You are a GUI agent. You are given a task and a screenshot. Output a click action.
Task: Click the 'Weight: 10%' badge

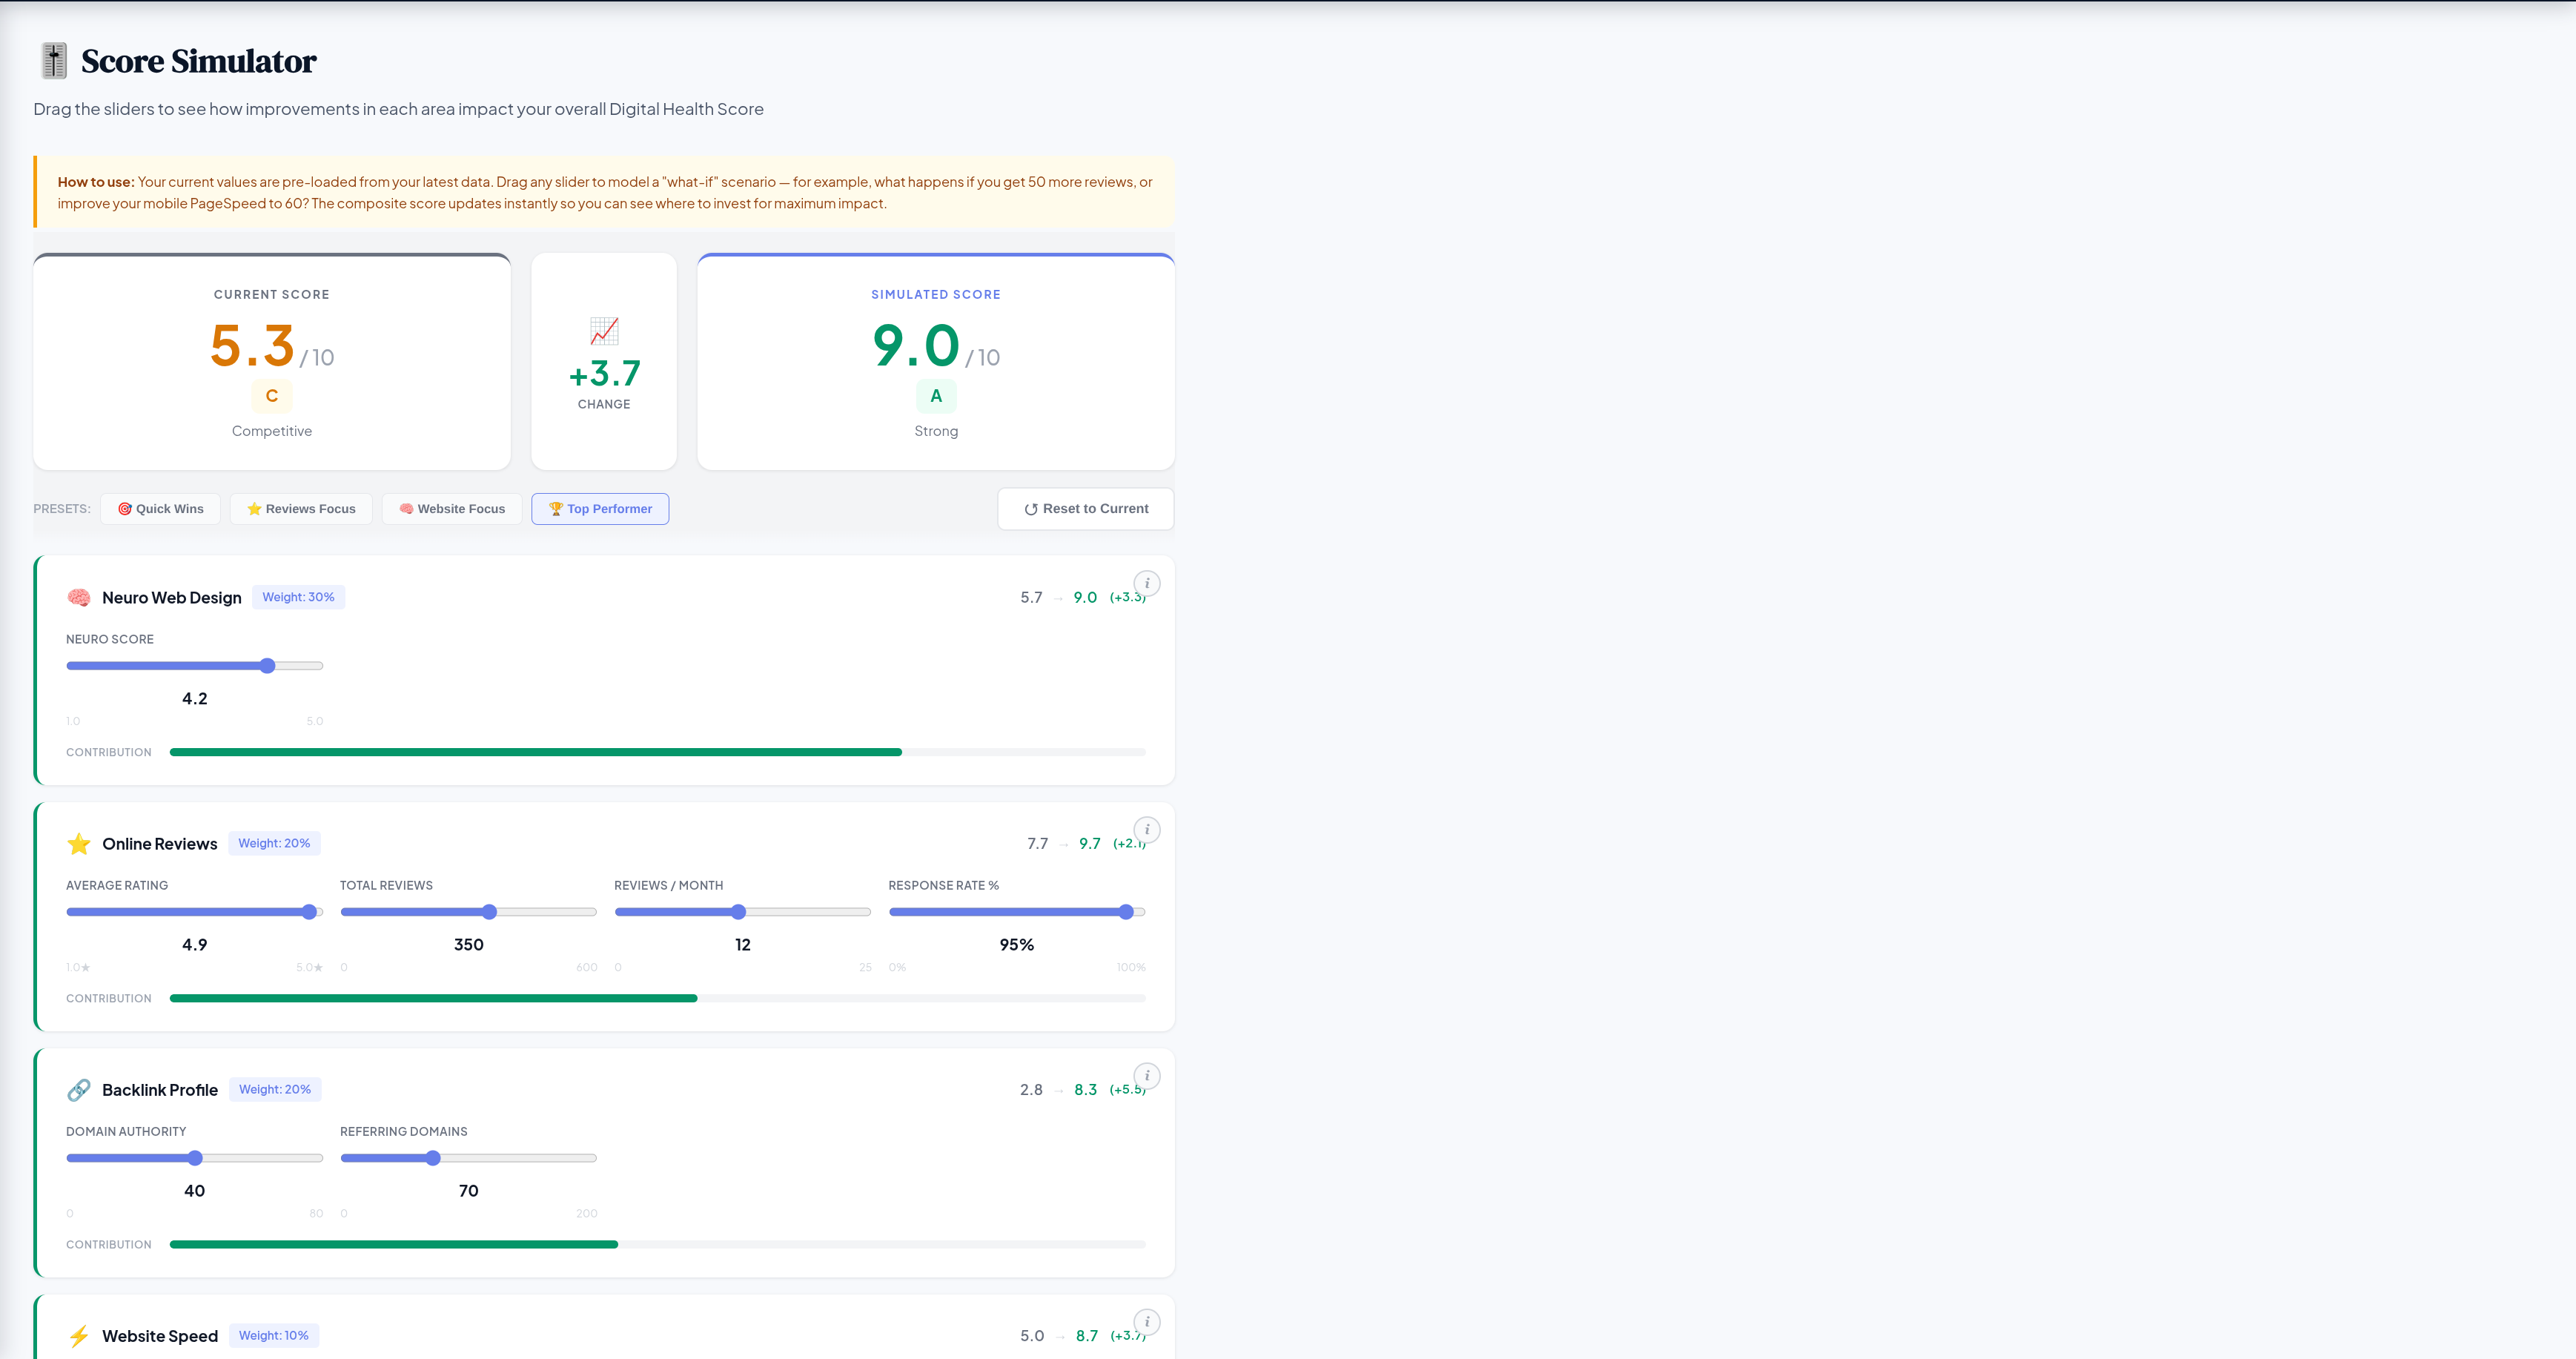(274, 1335)
